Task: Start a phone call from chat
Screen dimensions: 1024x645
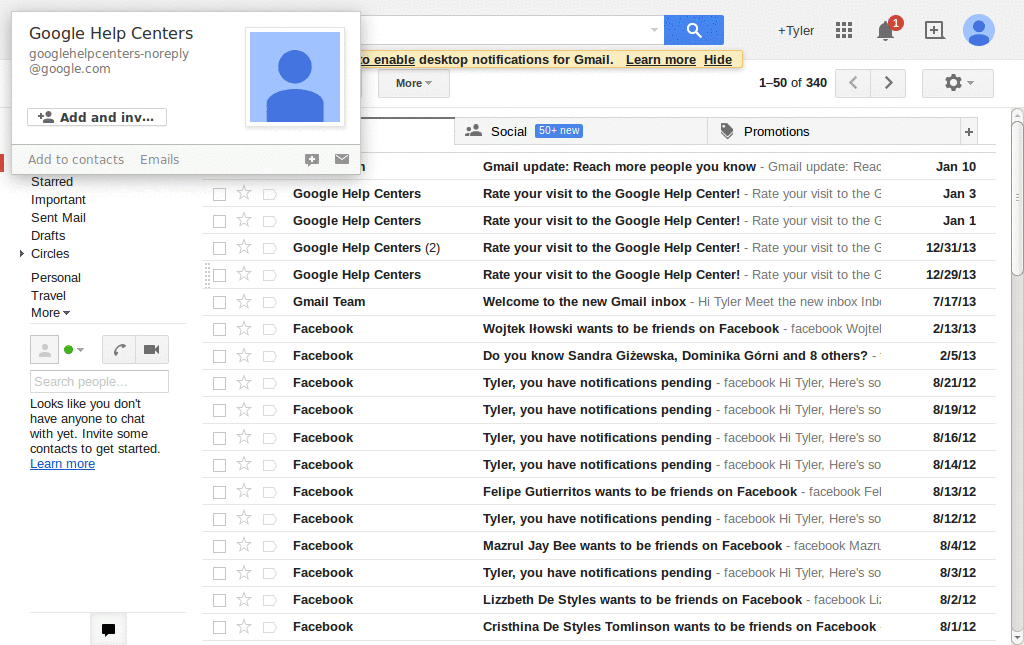Action: tap(119, 350)
